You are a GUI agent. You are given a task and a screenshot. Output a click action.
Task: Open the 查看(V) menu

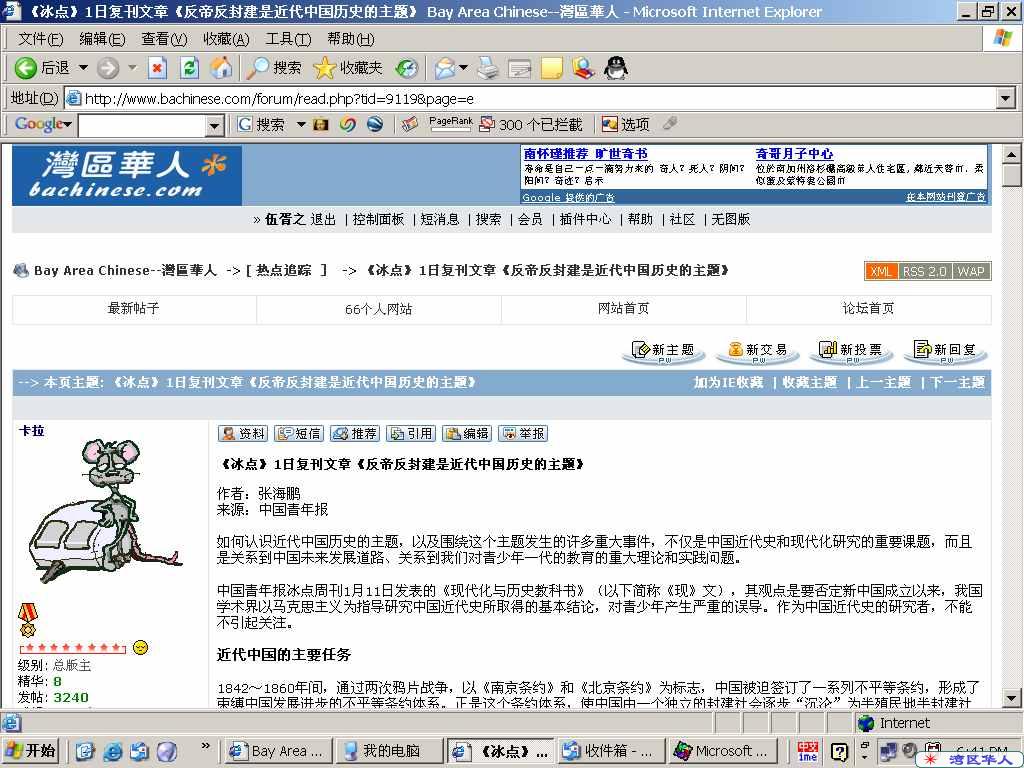coord(164,39)
